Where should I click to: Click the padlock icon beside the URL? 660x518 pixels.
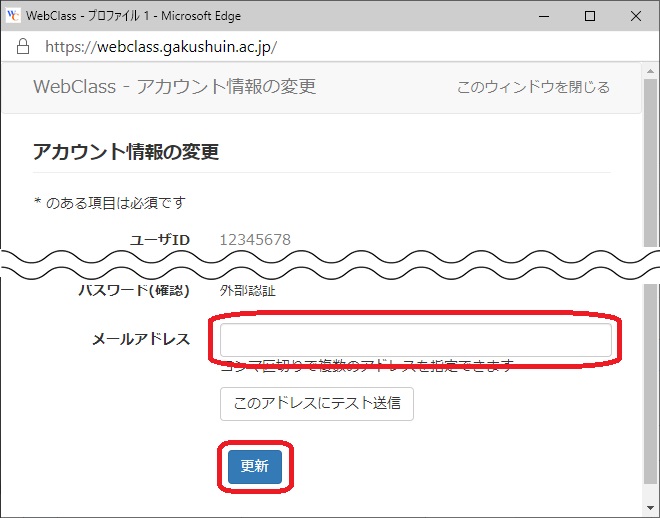[x=23, y=47]
